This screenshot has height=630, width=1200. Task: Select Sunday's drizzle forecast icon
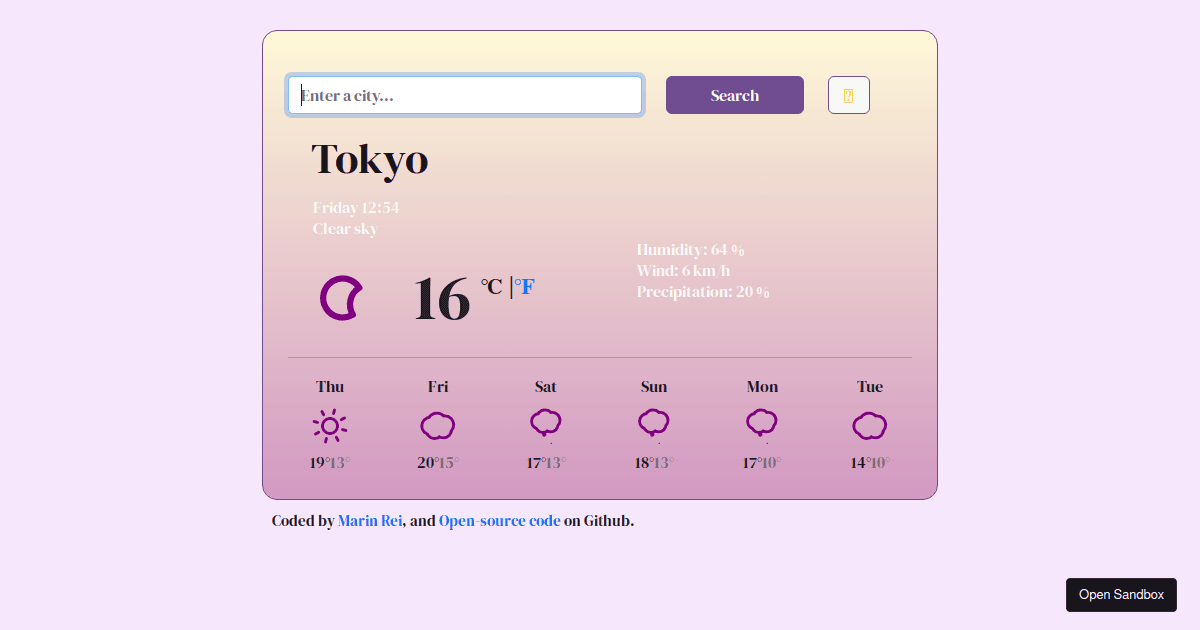654,424
